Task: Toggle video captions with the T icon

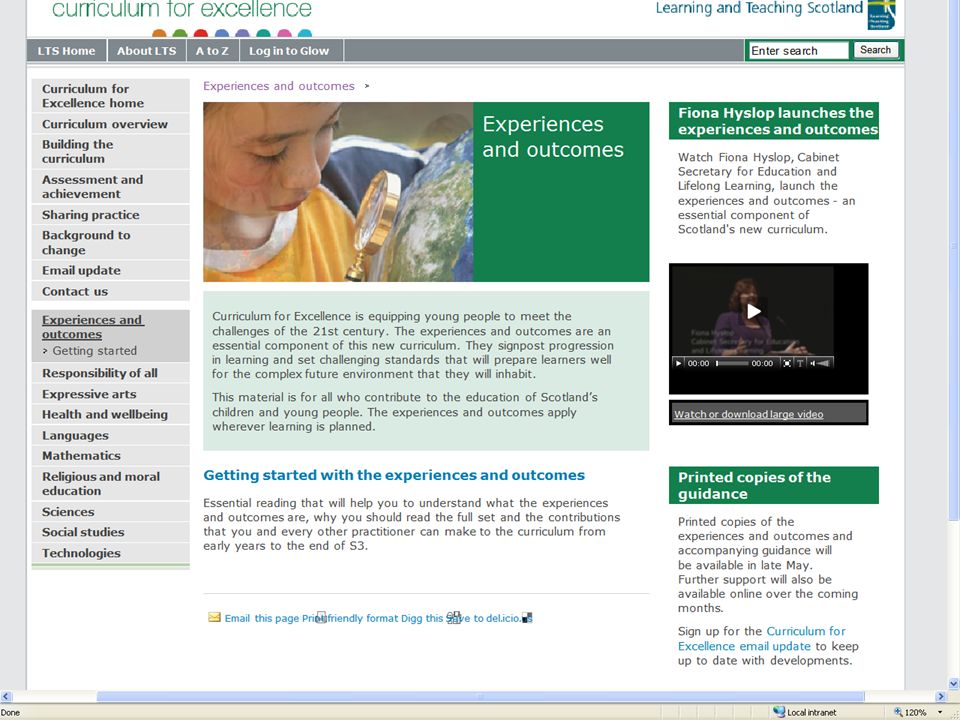Action: point(800,363)
